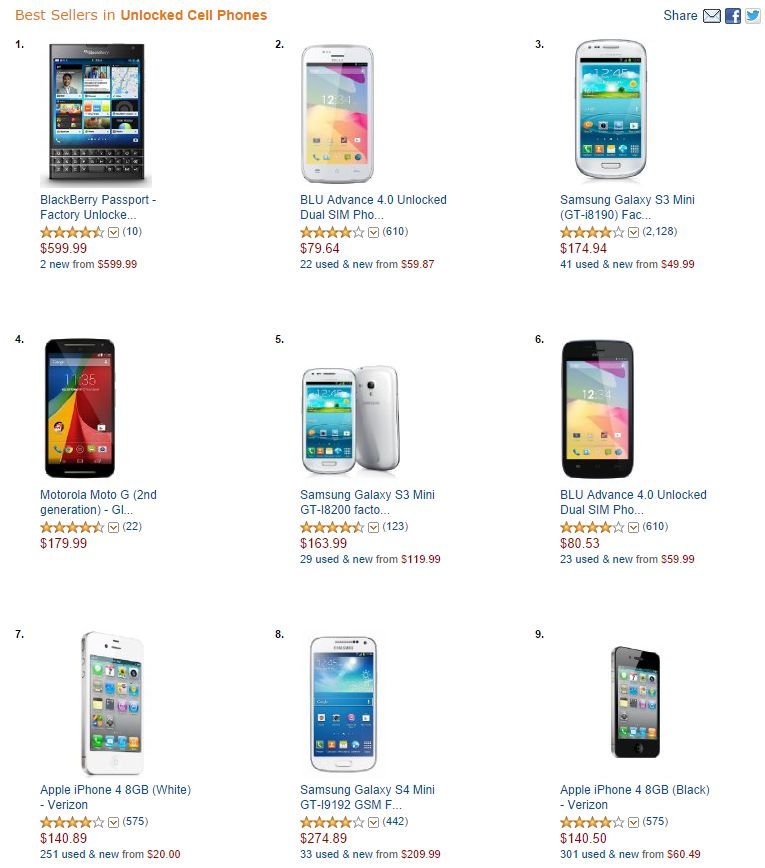Open white Apple iPhone 4 product image

112,703
